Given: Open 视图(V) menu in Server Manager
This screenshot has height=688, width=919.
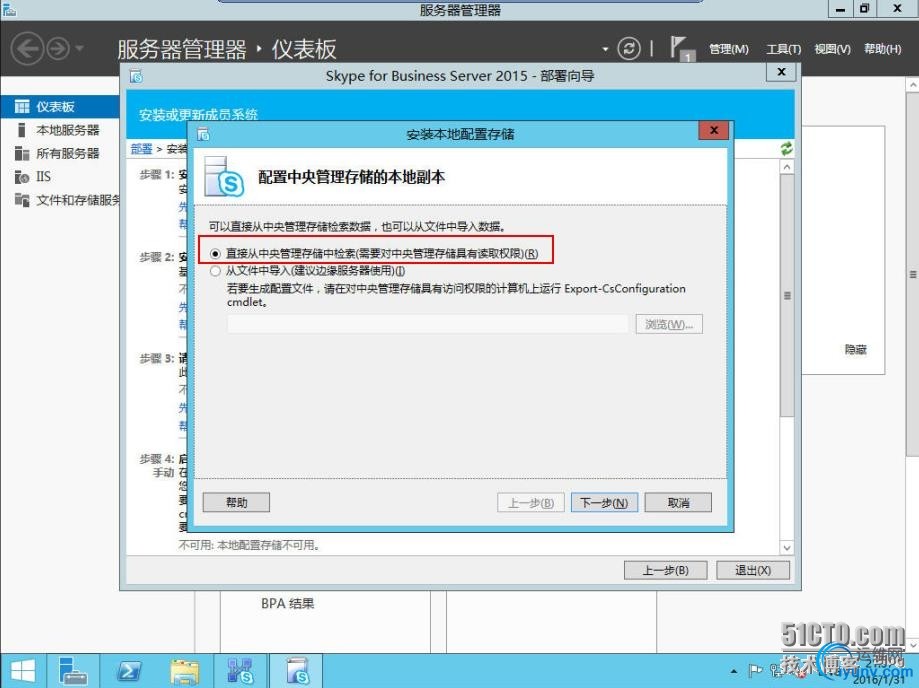Looking at the screenshot, I should click(x=832, y=49).
